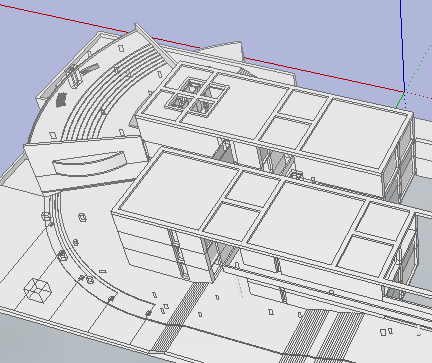The width and height of the screenshot is (432, 363).
Task: Select the solid red axis line
Action: point(202,48)
